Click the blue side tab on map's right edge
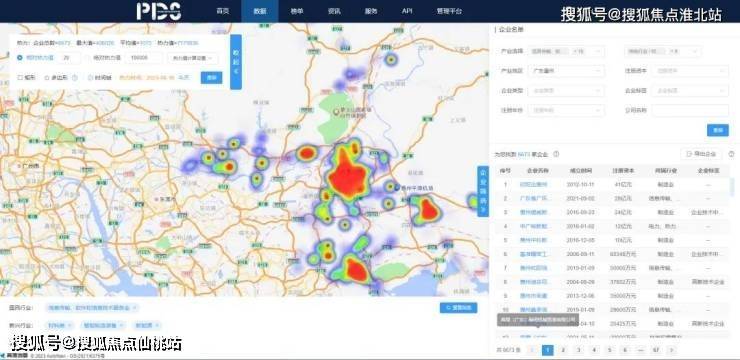The width and height of the screenshot is (740, 360). point(482,191)
